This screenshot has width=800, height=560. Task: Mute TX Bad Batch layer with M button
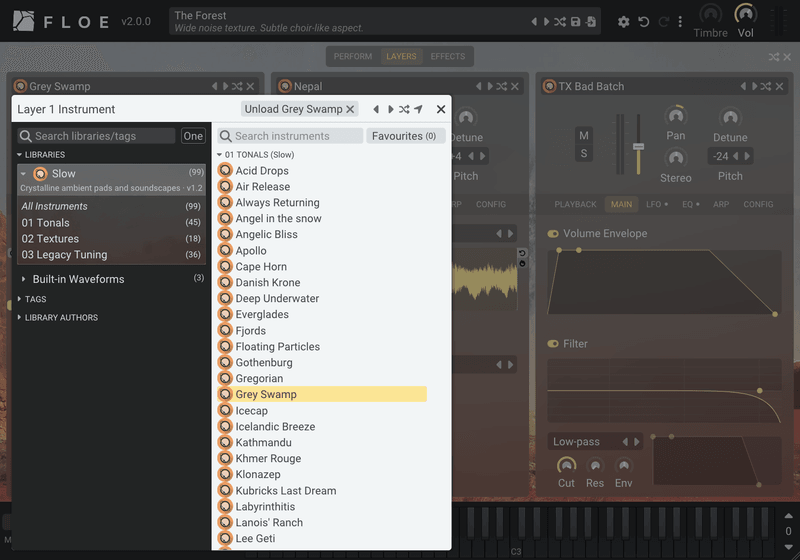[x=584, y=136]
